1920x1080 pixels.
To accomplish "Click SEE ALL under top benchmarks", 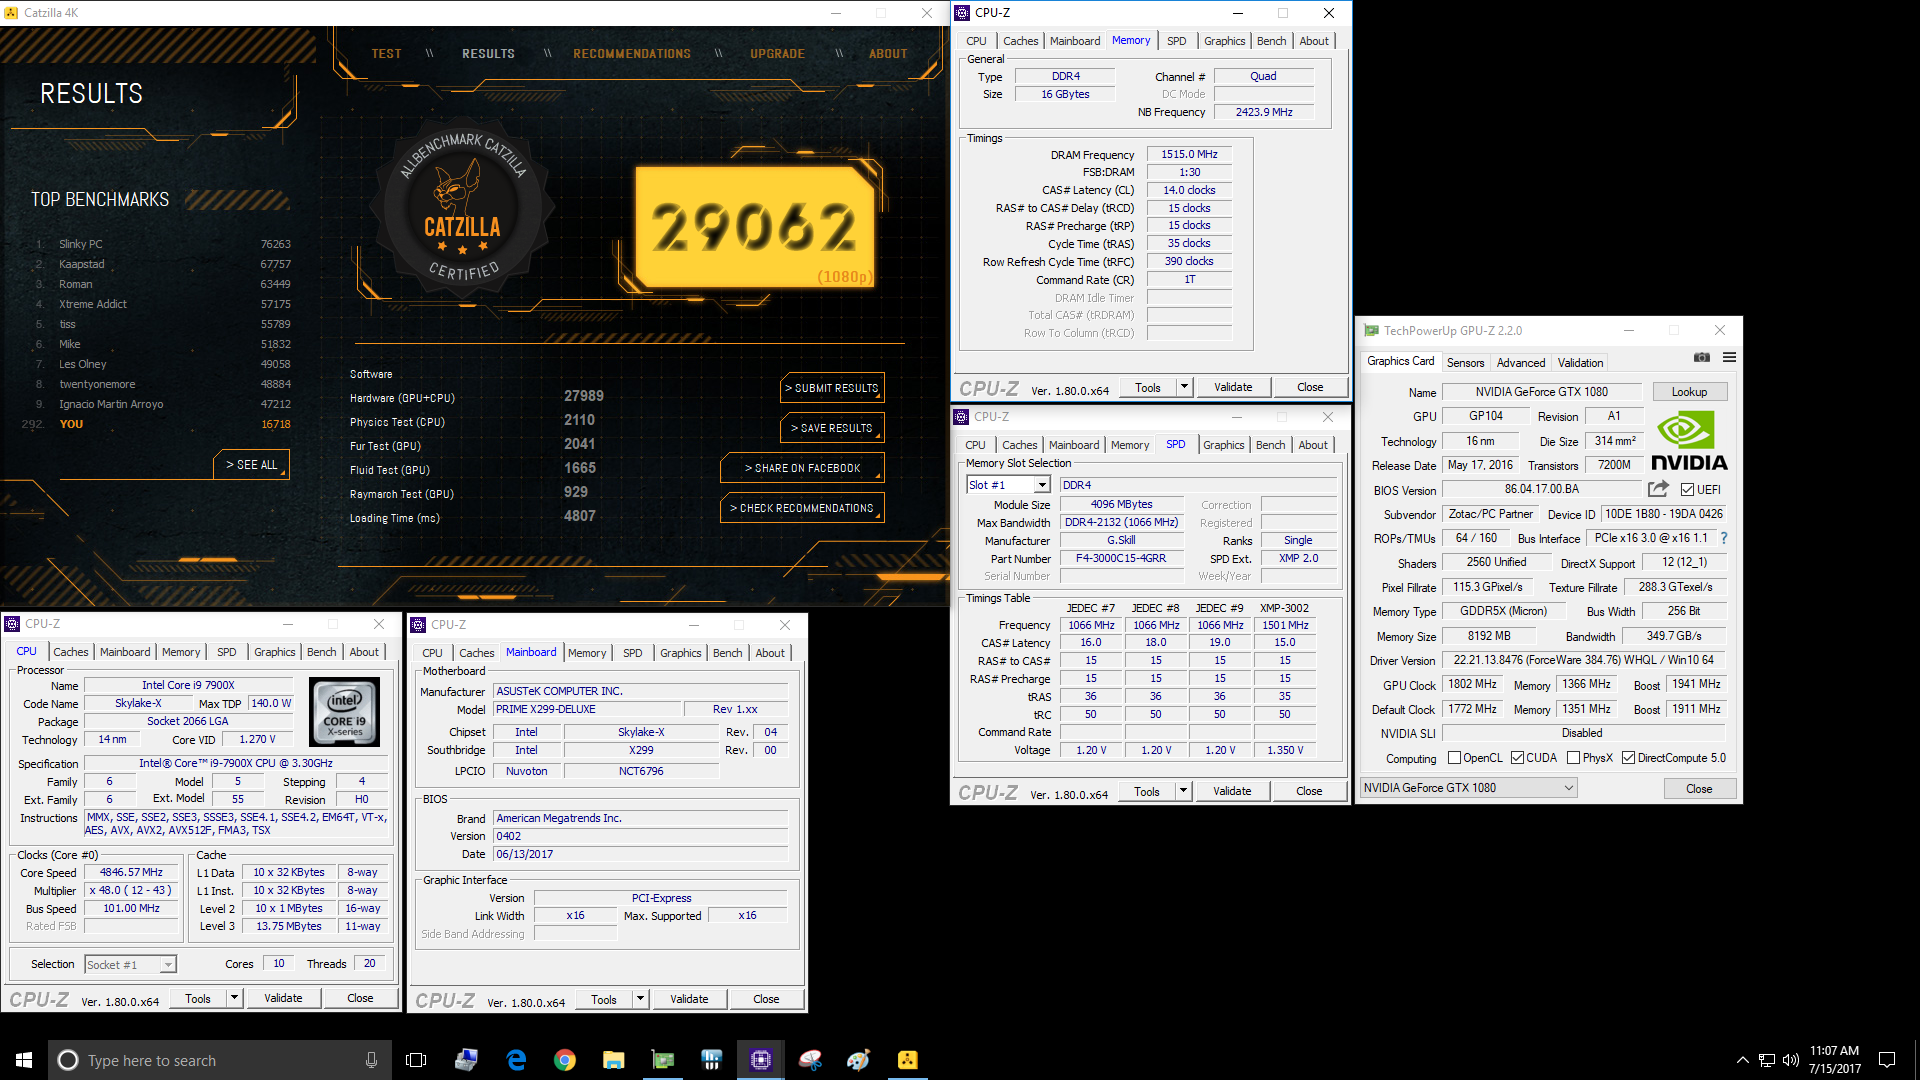I will click(251, 465).
